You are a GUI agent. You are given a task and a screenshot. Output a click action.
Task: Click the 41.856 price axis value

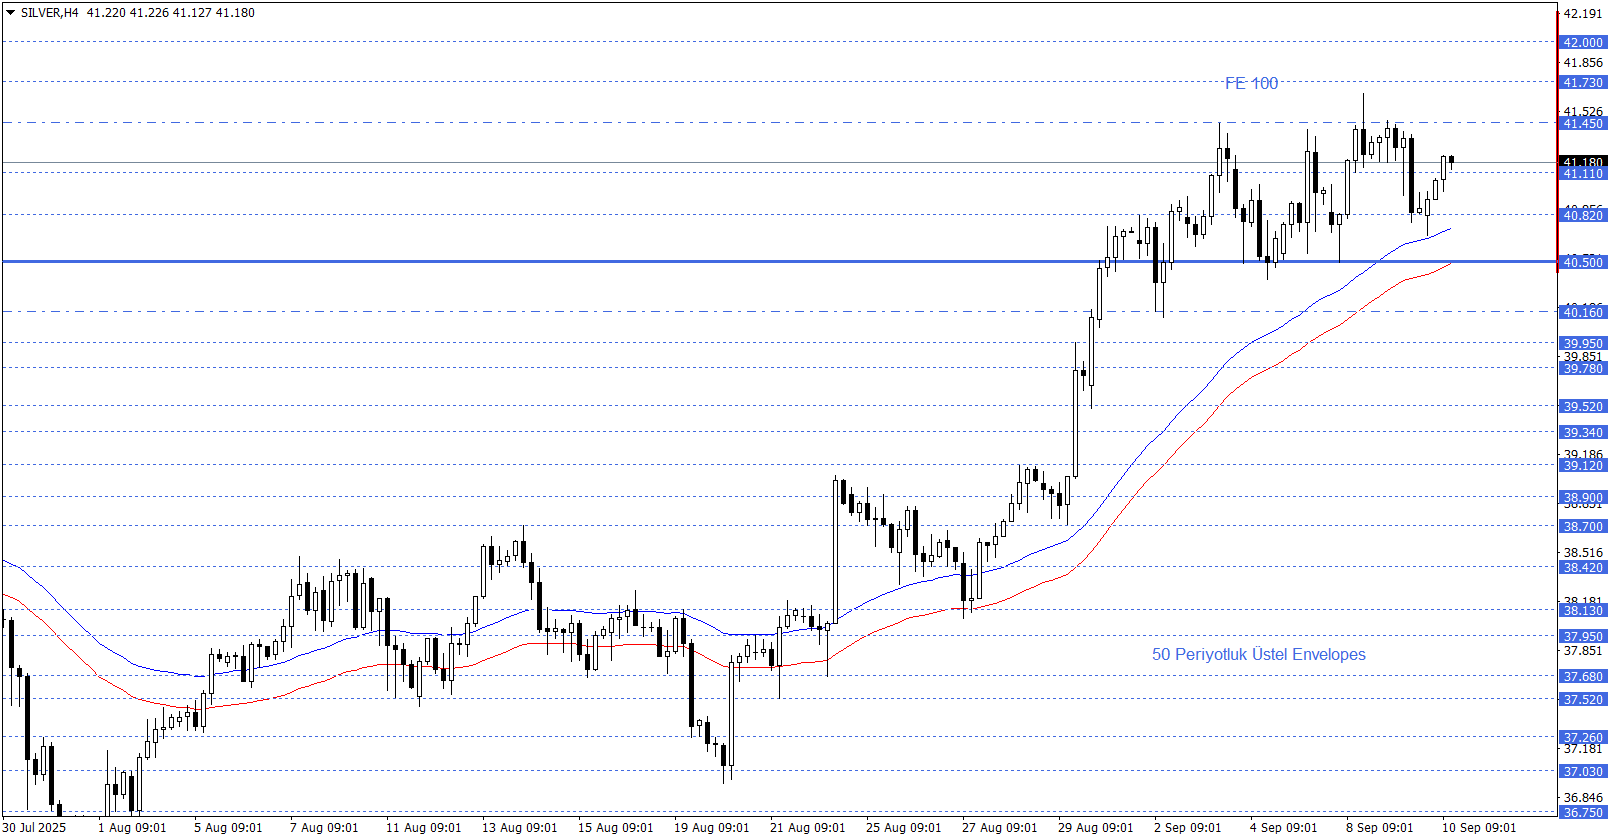pos(1583,63)
